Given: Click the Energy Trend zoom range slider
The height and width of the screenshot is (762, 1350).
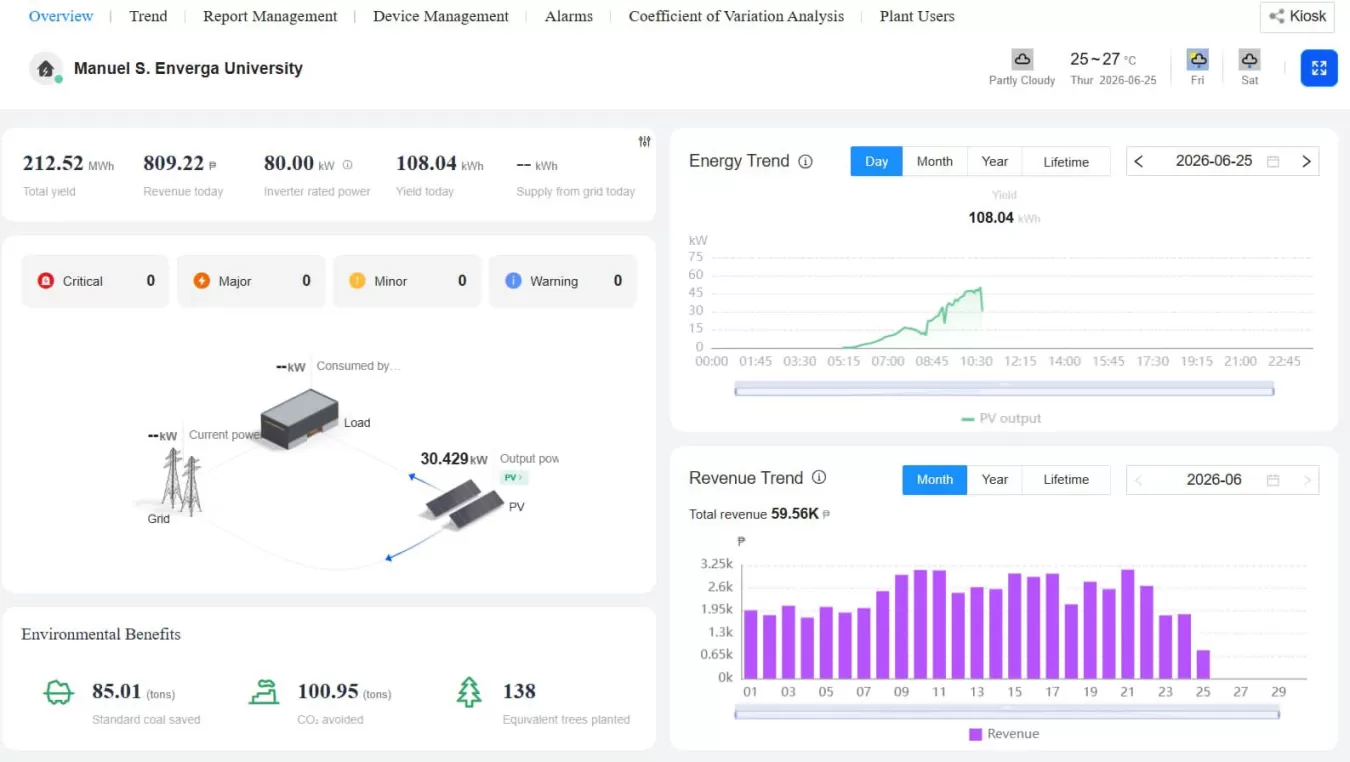Looking at the screenshot, I should (1004, 390).
